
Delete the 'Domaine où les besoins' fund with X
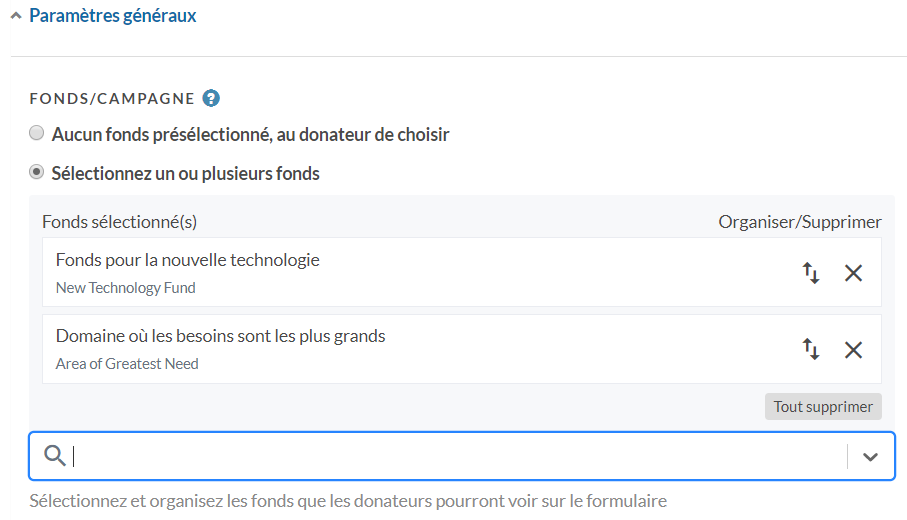[x=853, y=349]
